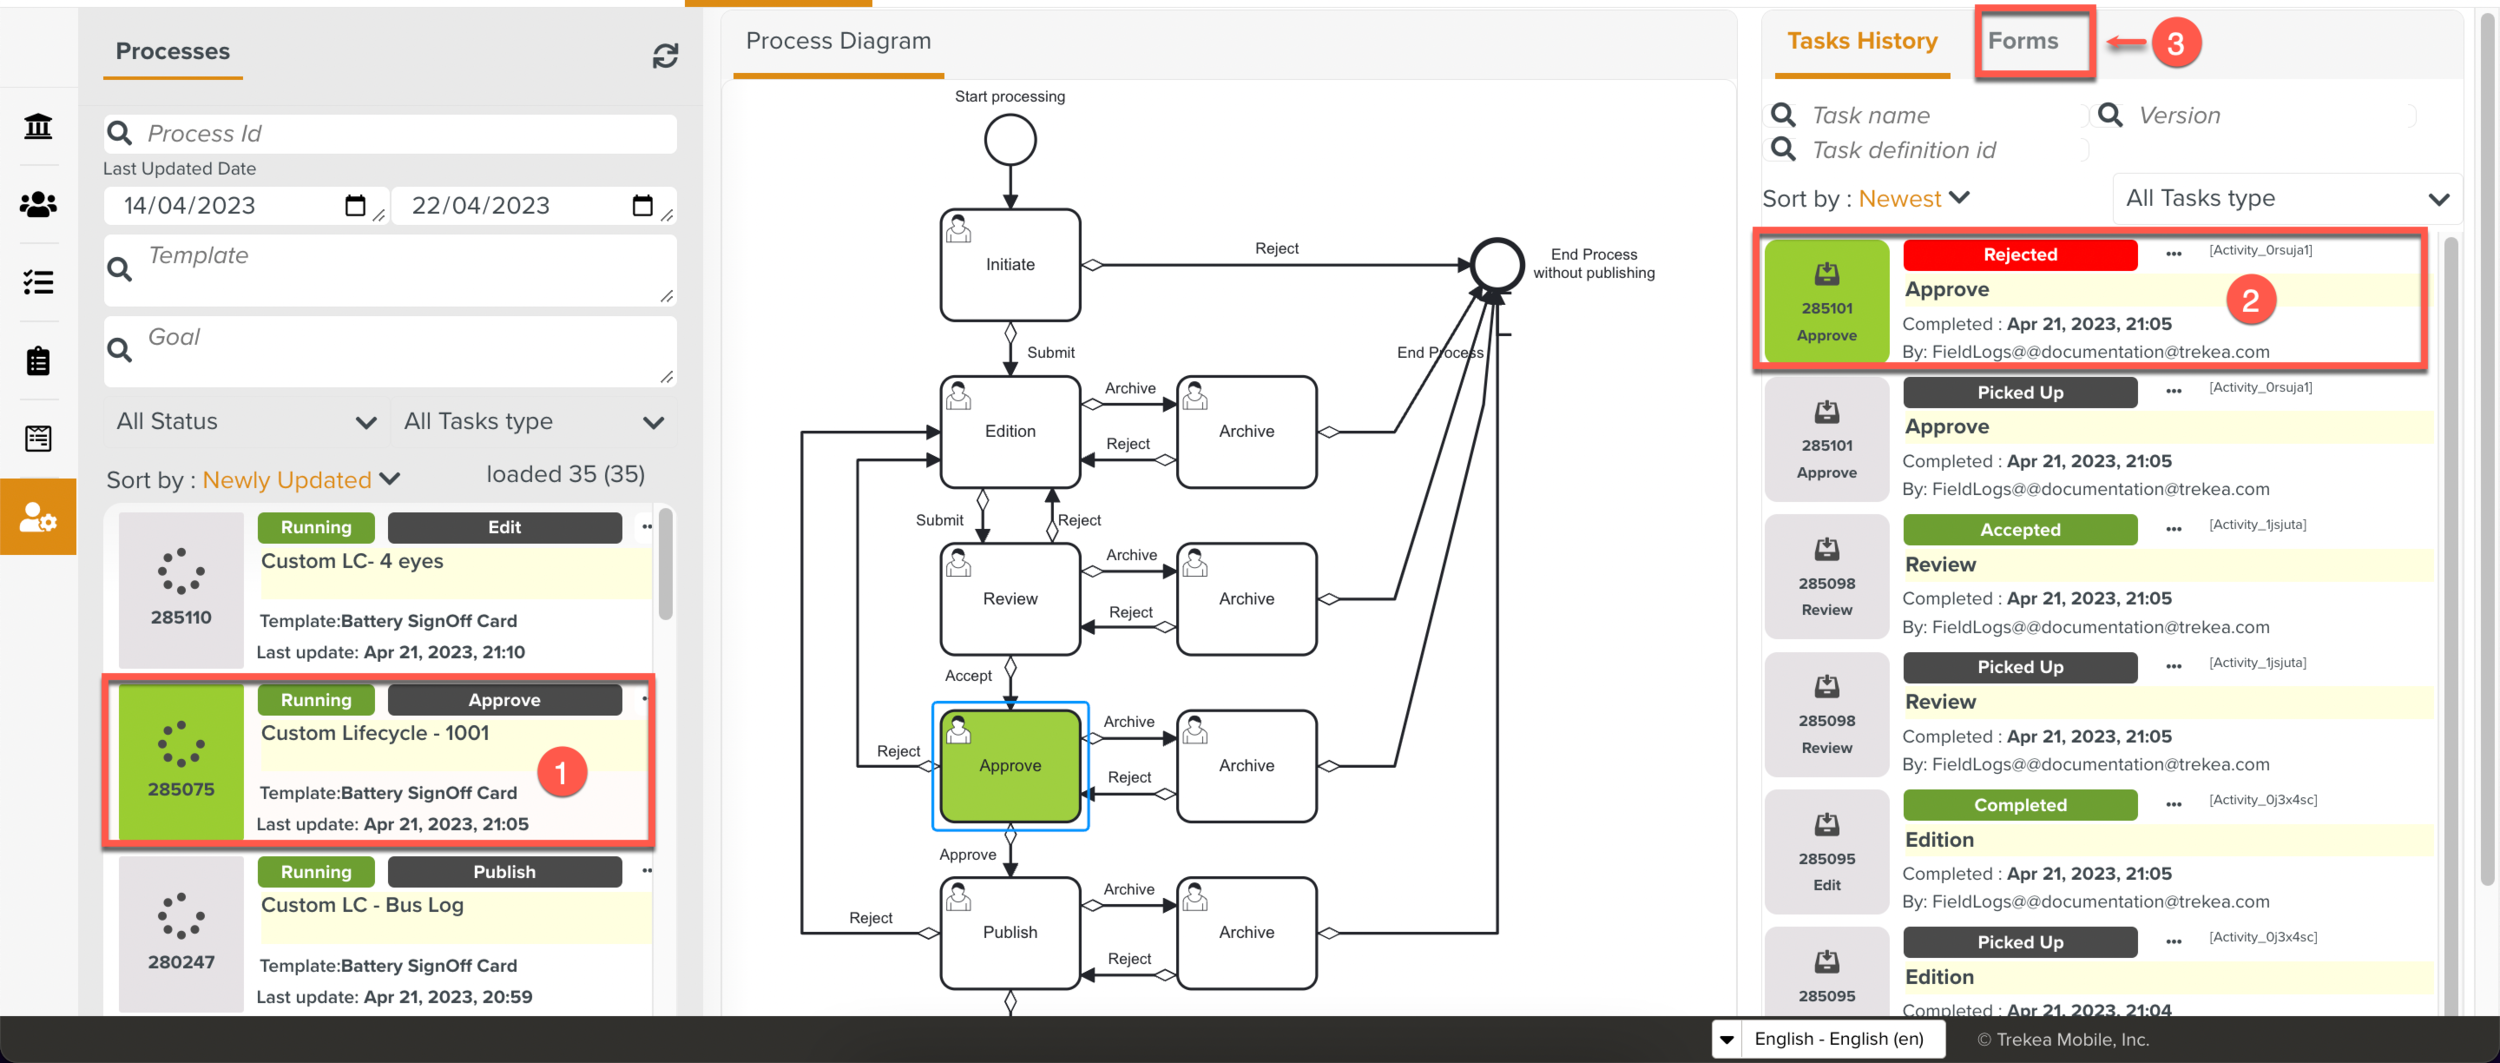The image size is (2500, 1063).
Task: Open the calendar picker for 22/04/2023 date
Action: (642, 206)
